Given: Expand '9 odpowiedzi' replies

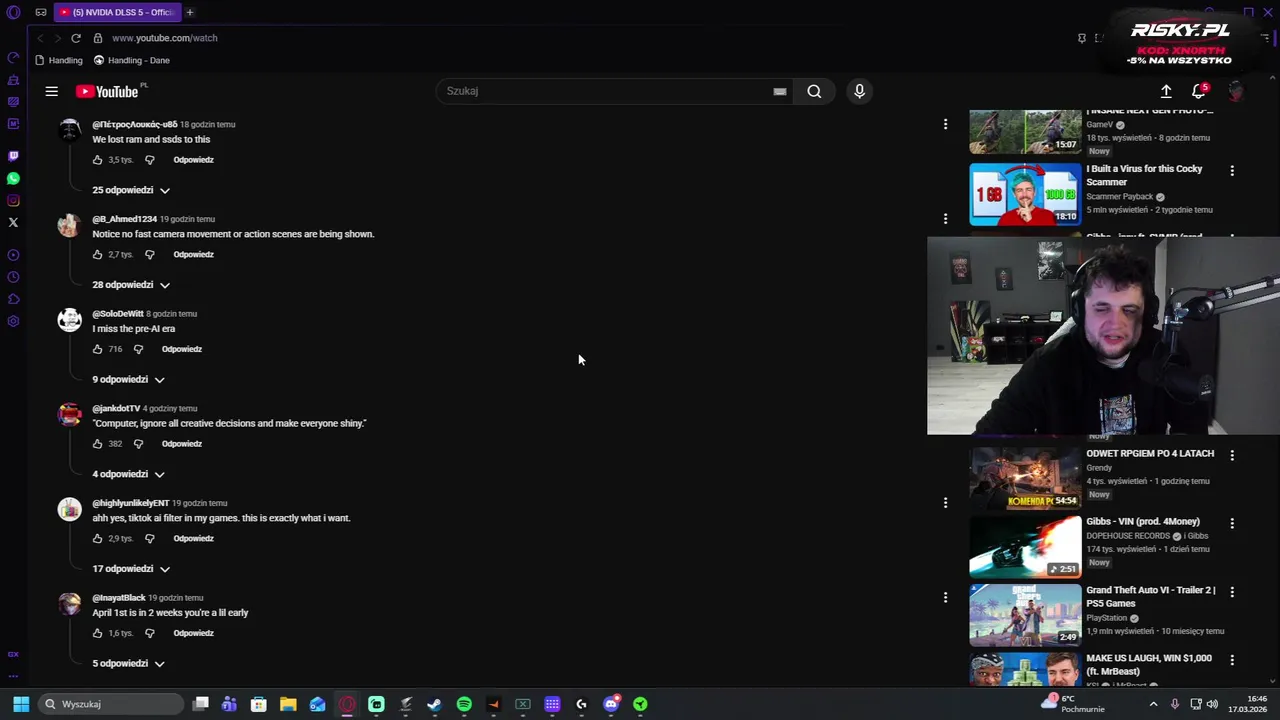Looking at the screenshot, I should click(128, 379).
